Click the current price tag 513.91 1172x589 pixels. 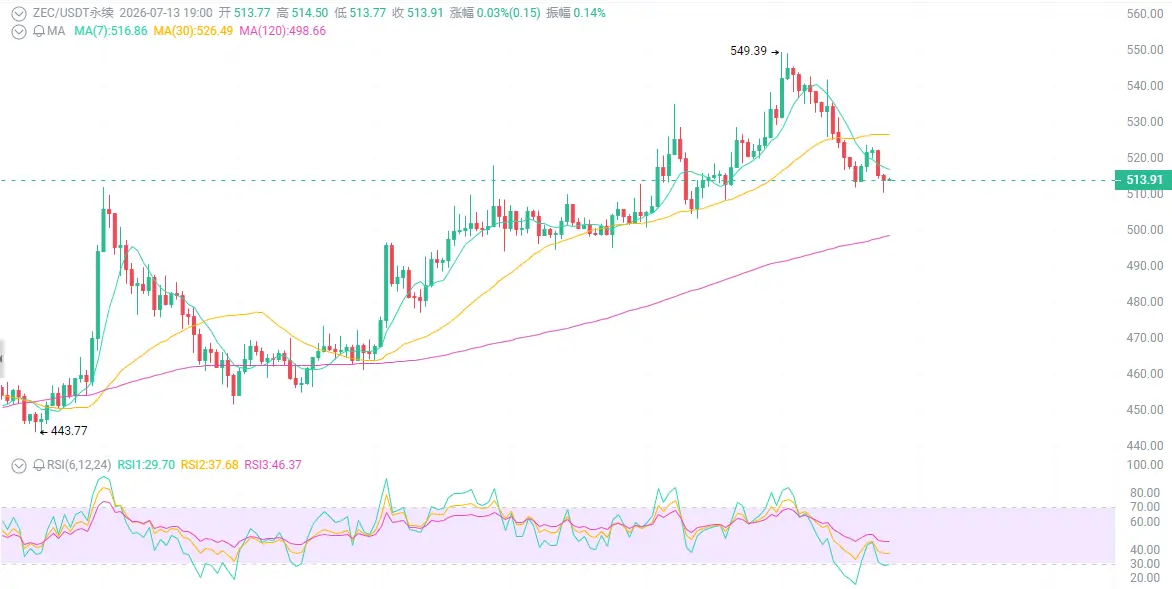click(1143, 179)
